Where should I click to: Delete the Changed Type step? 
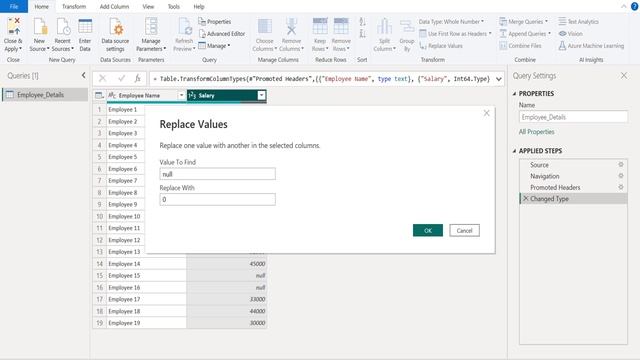point(526,198)
